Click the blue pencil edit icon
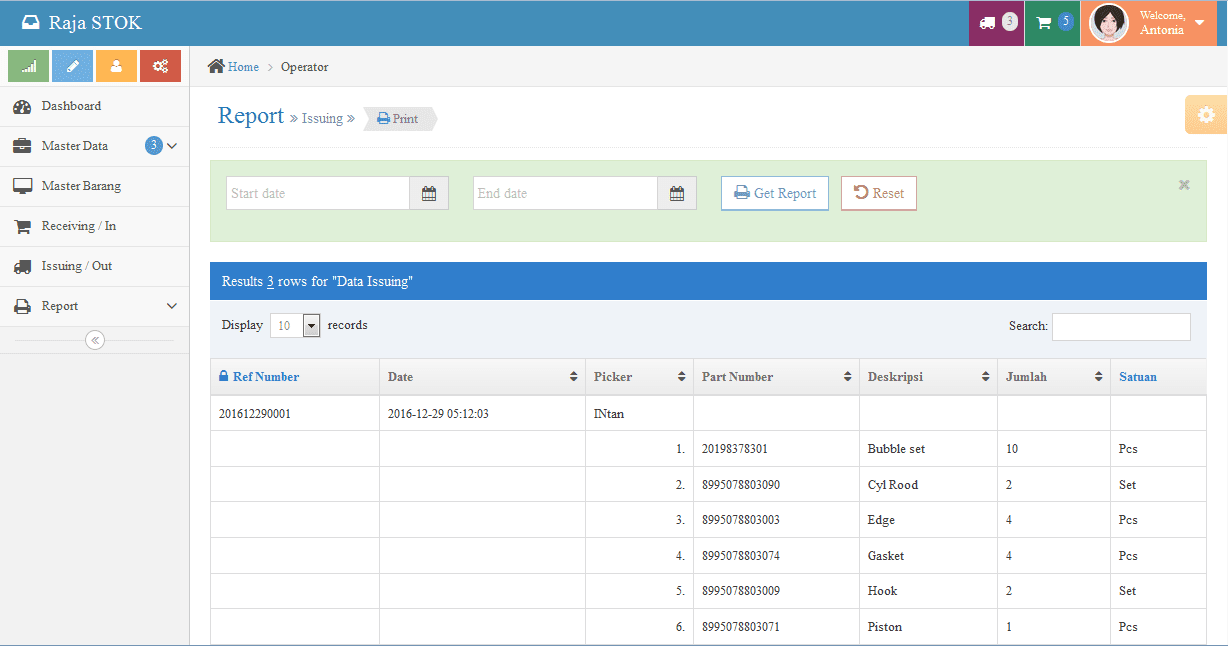Screen dimensions: 1228x646 tap(71, 64)
